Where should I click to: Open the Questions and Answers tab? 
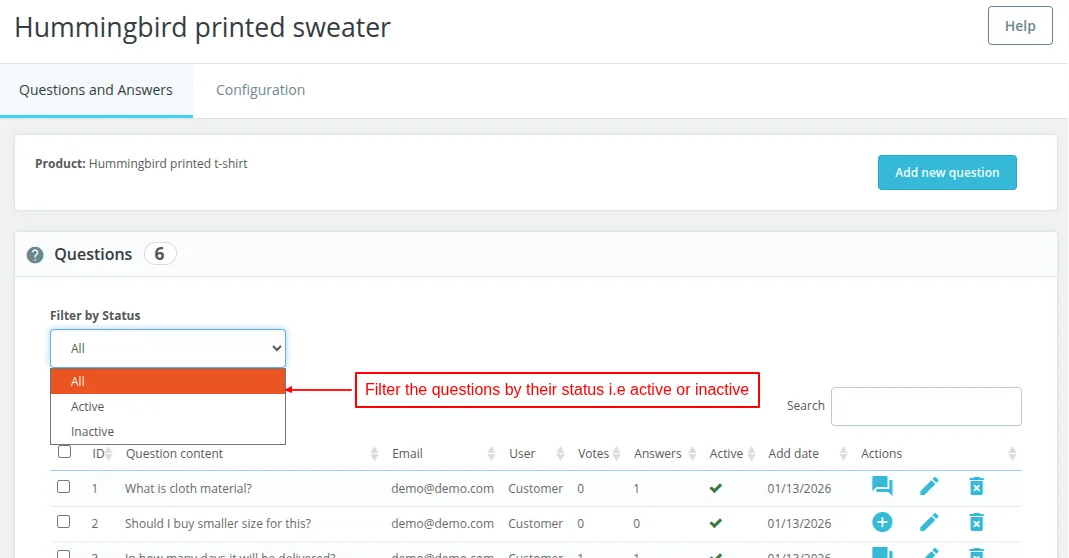click(96, 90)
